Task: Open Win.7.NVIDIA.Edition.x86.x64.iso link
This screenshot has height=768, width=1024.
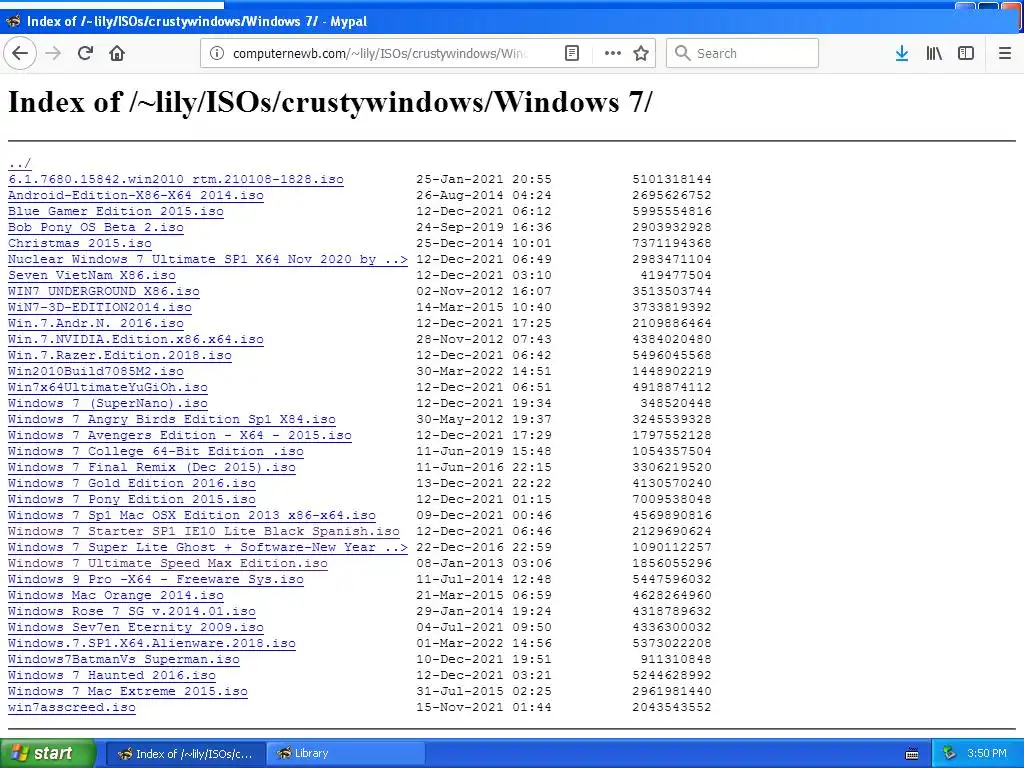Action: pyautogui.click(x=136, y=339)
